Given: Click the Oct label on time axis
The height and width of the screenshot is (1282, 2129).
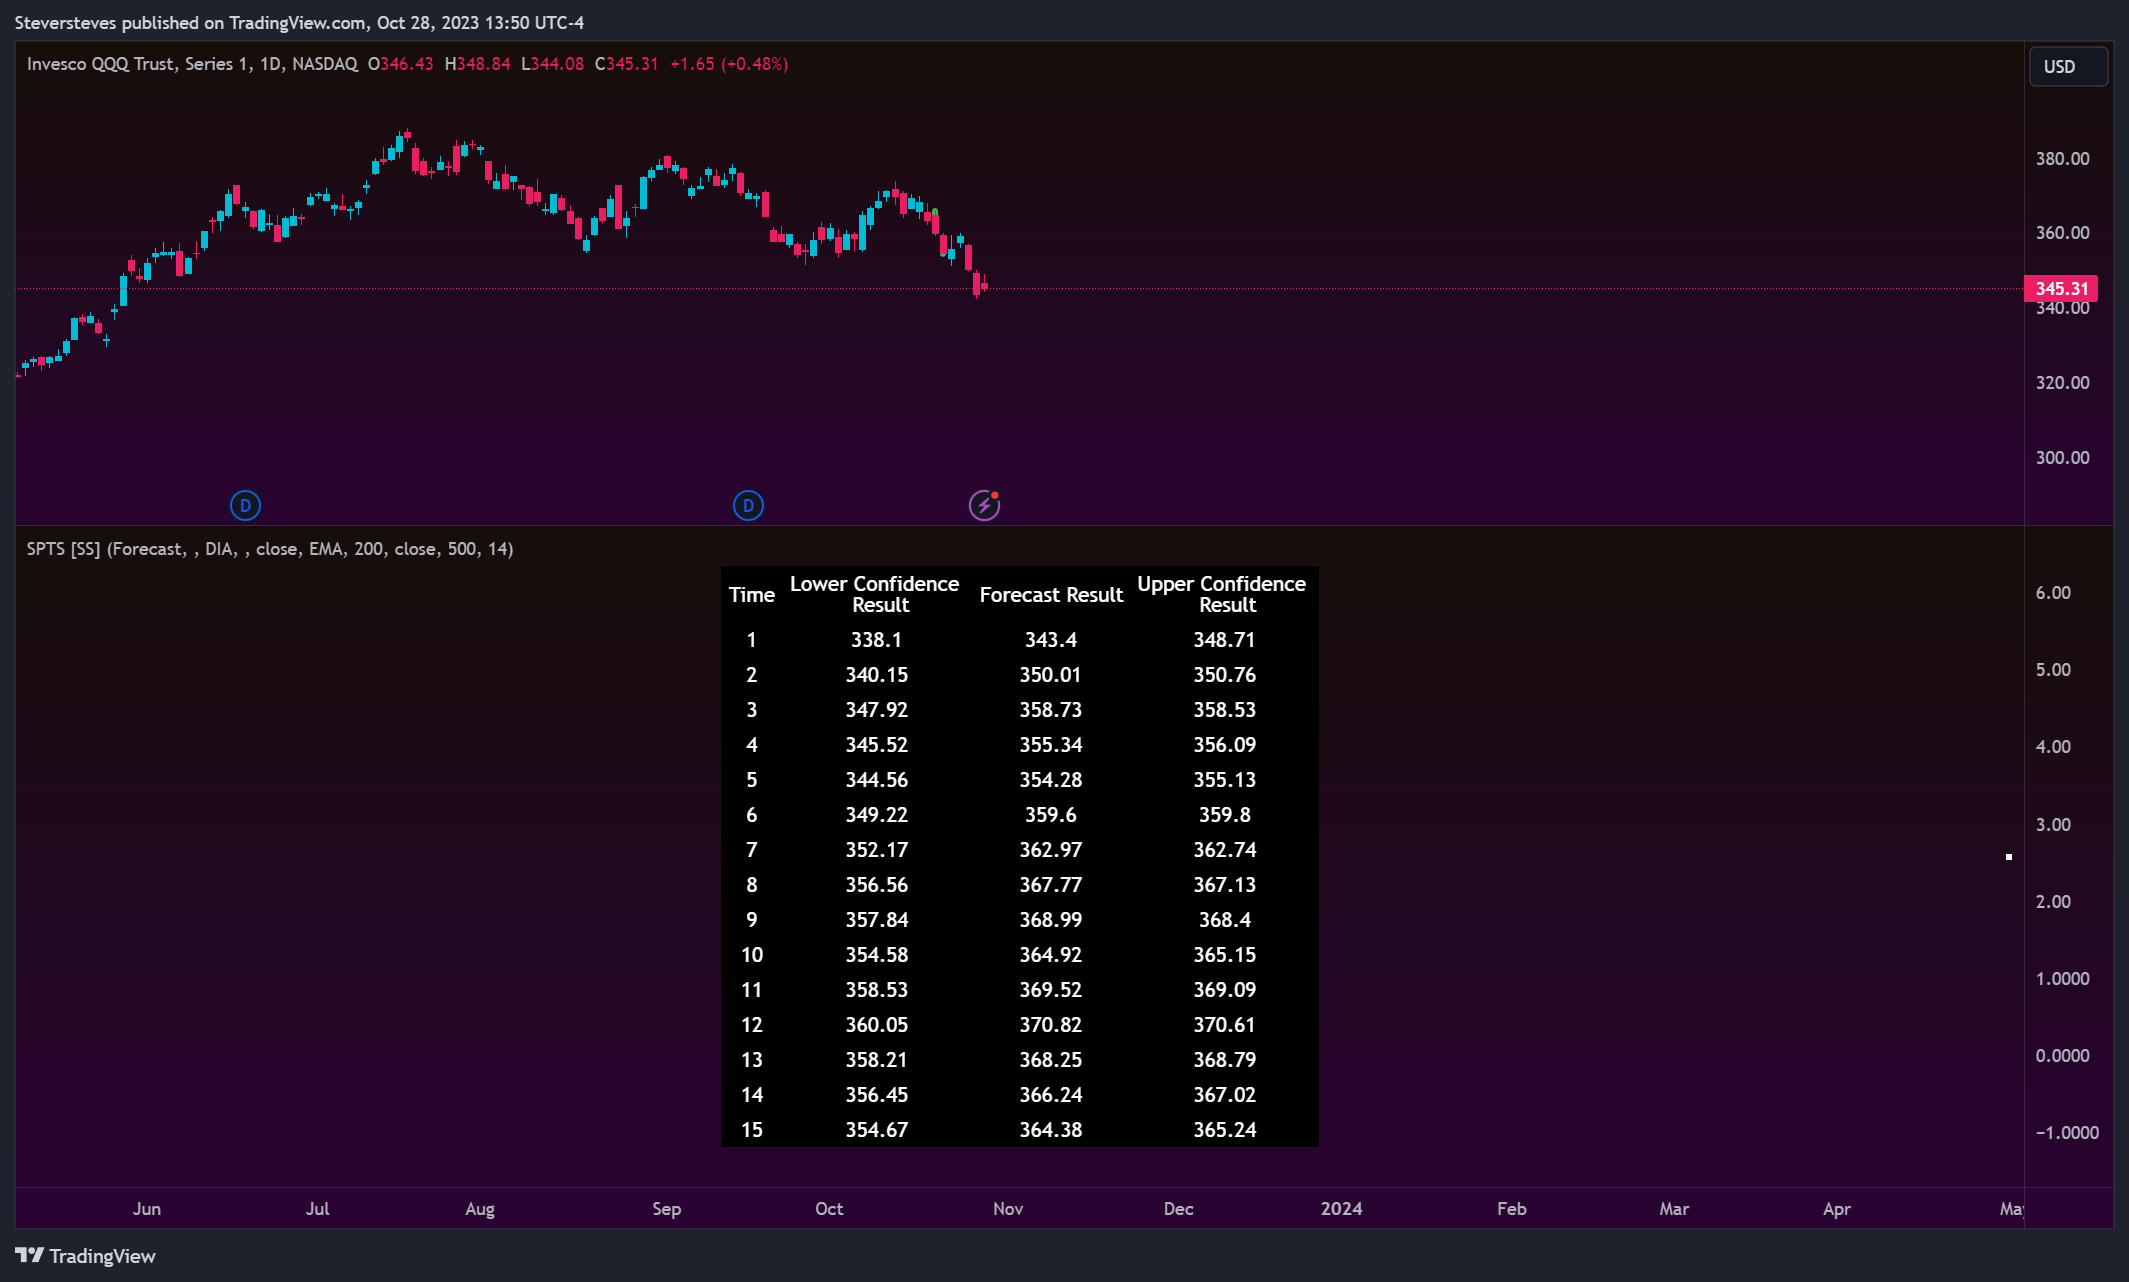Looking at the screenshot, I should tap(829, 1209).
